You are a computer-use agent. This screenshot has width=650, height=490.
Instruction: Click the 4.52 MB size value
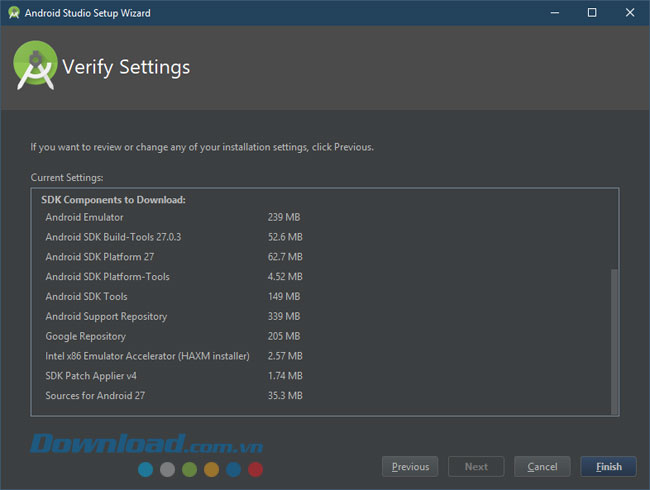(x=285, y=277)
